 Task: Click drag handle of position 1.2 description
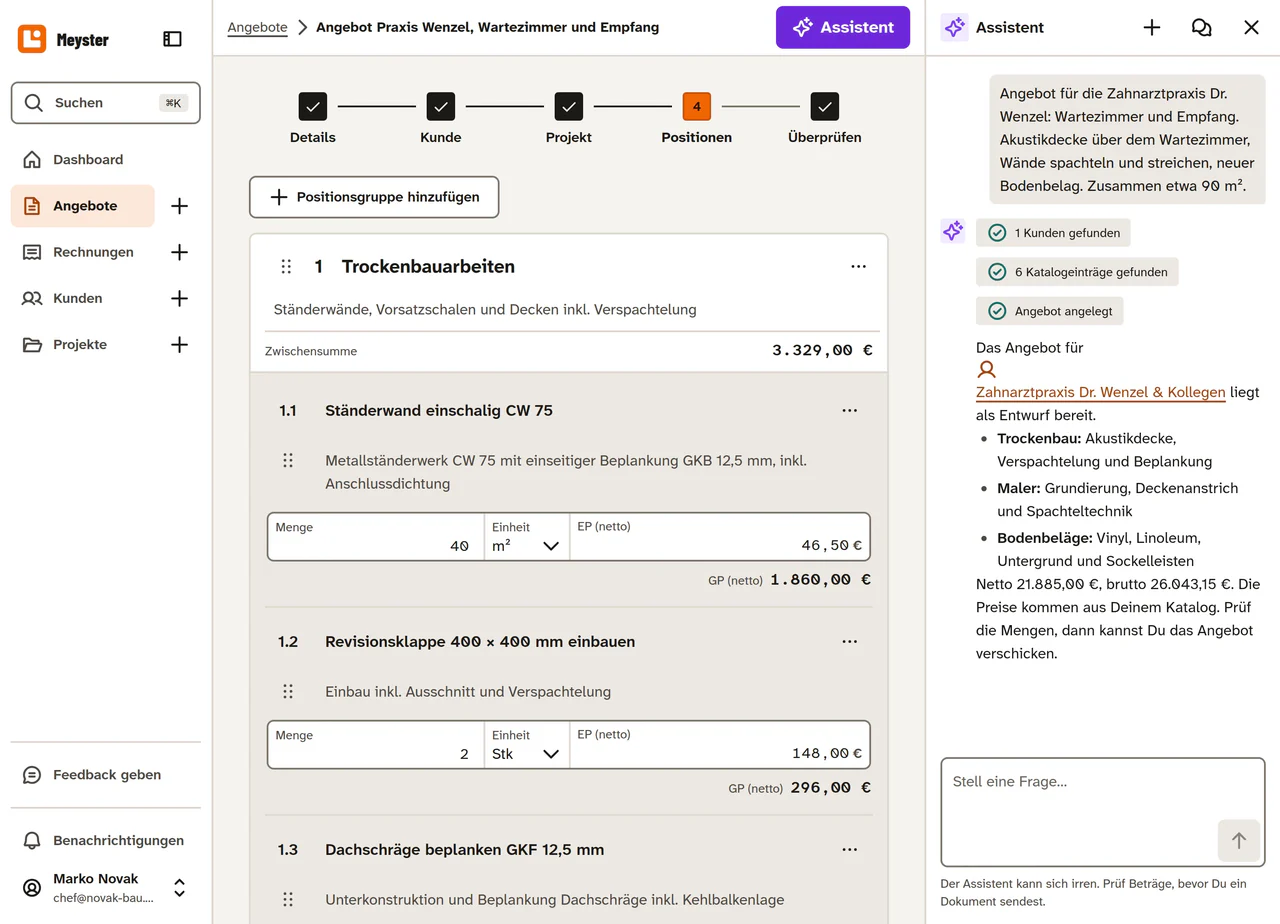[288, 692]
